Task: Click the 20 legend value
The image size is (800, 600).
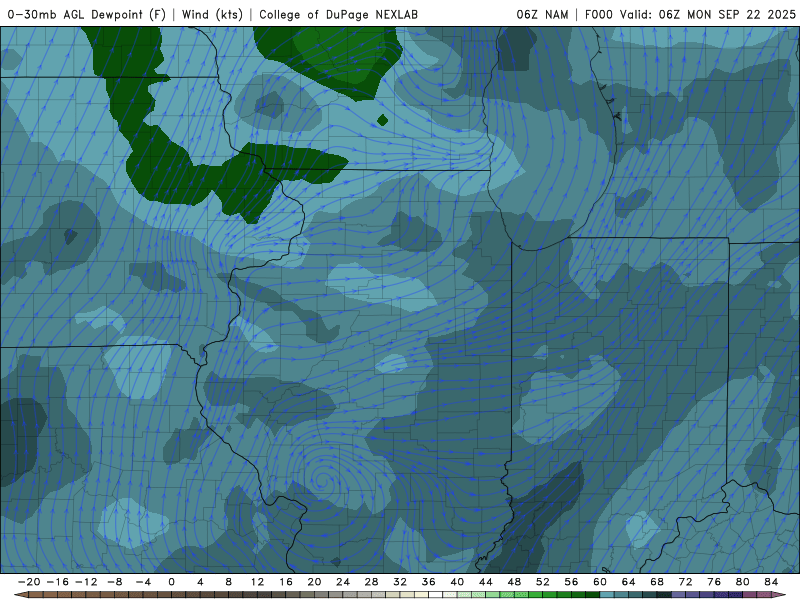Action: coord(314,582)
